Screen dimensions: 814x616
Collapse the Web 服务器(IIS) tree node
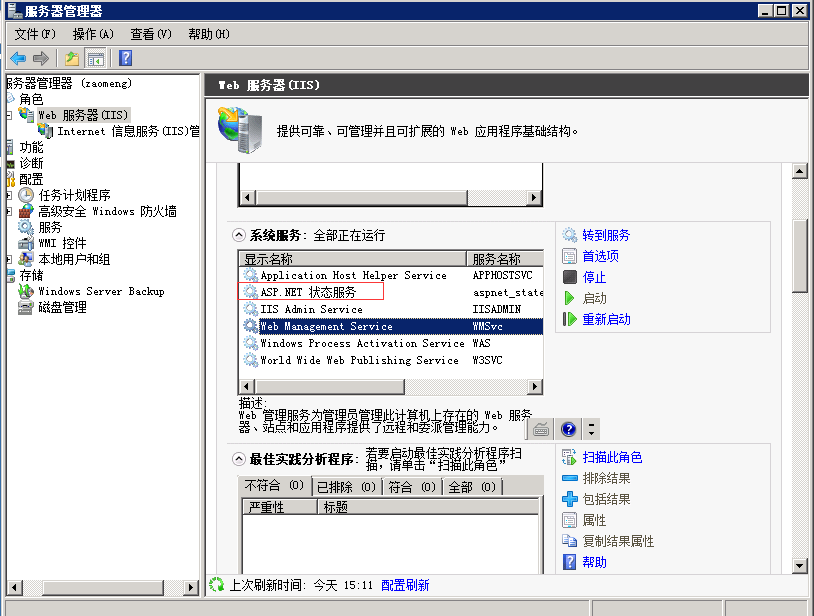(9, 115)
